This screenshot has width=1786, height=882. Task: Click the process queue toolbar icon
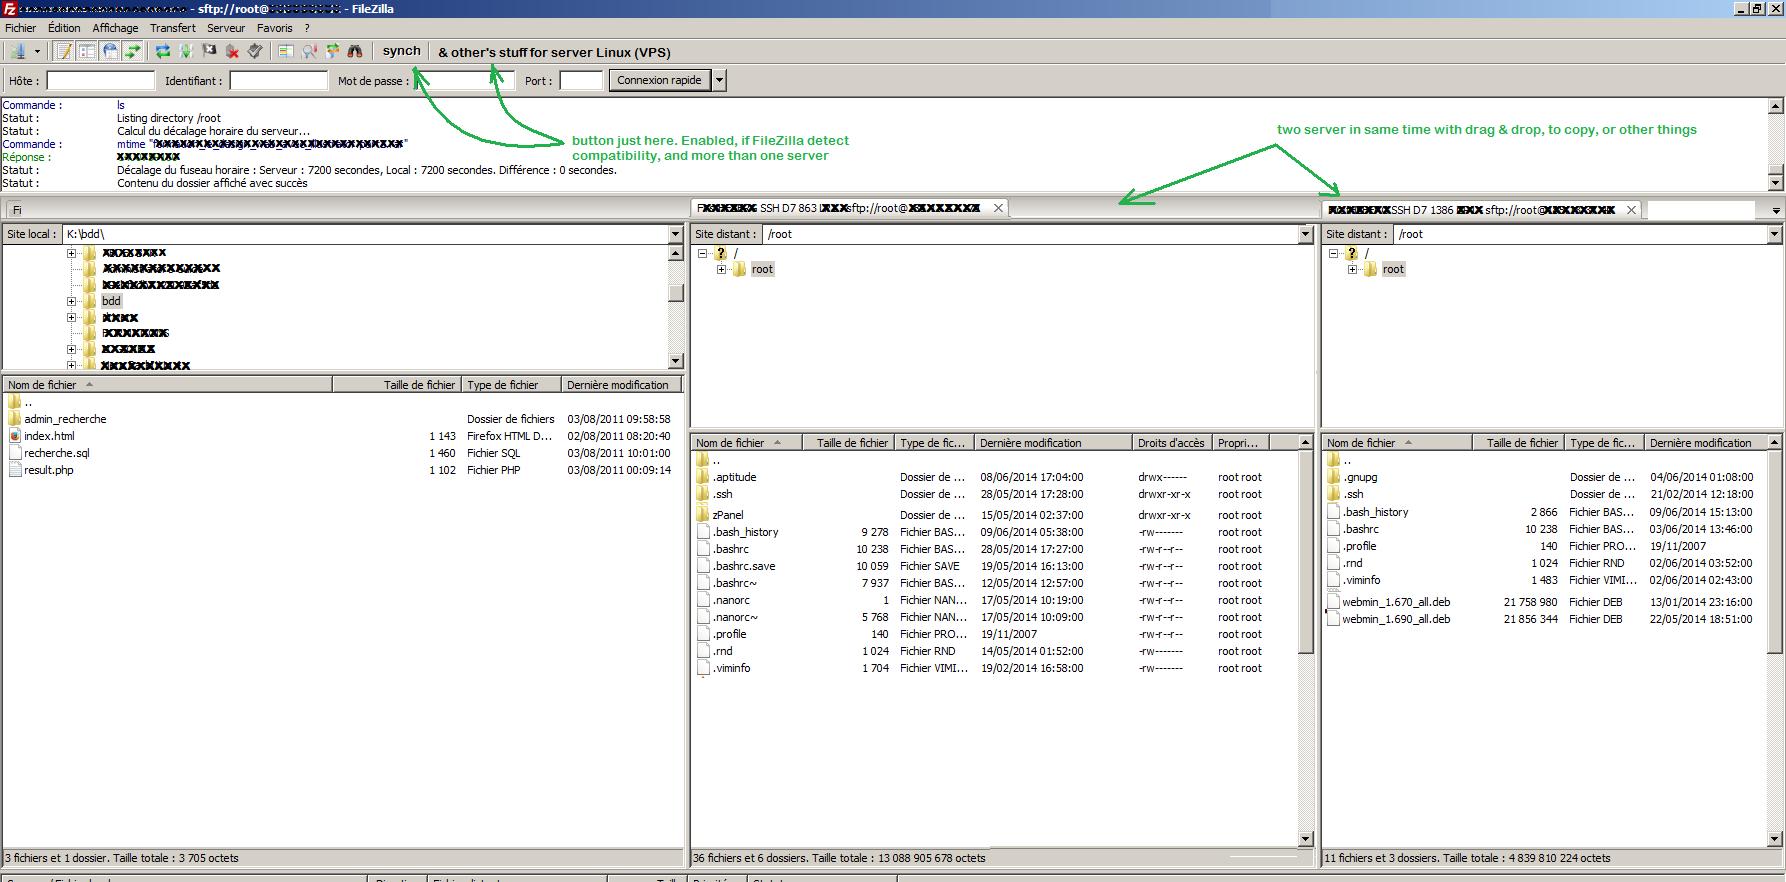[x=186, y=51]
